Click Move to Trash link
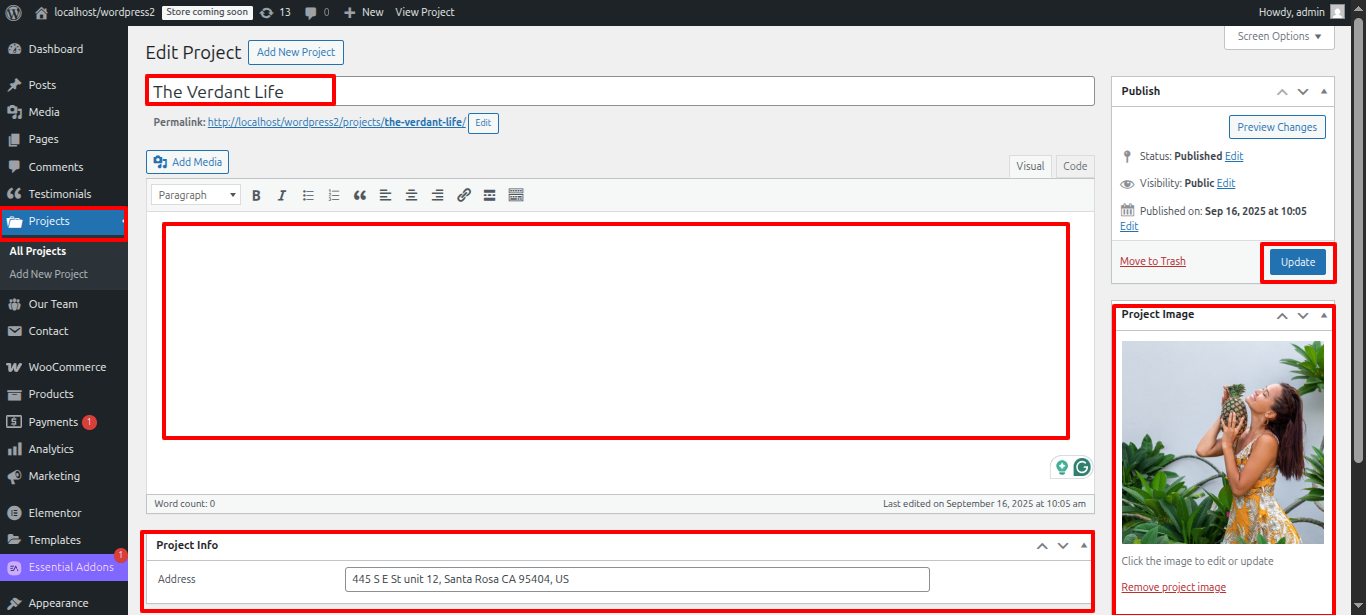 (1152, 262)
